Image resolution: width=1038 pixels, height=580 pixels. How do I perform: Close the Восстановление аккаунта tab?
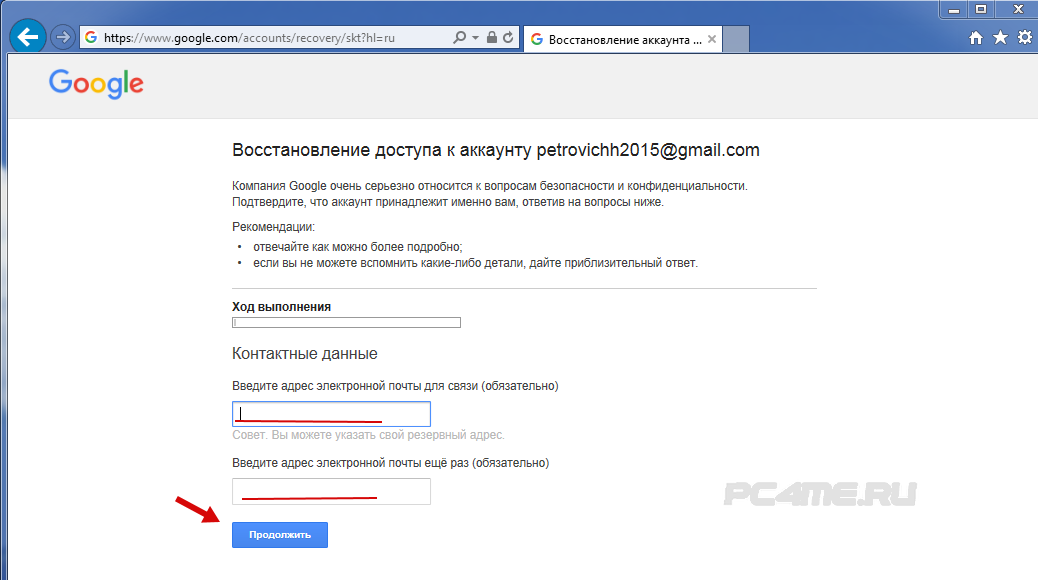[x=712, y=39]
